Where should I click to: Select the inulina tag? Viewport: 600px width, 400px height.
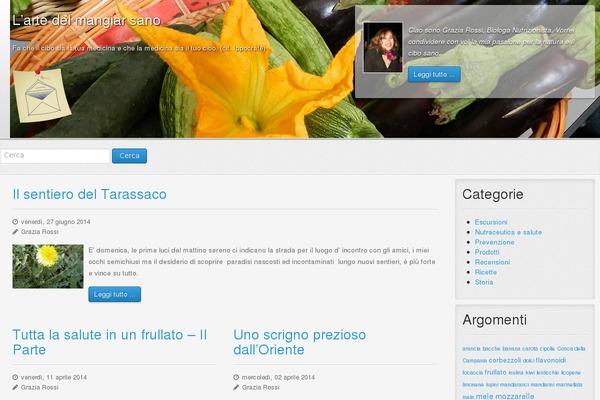point(516,372)
